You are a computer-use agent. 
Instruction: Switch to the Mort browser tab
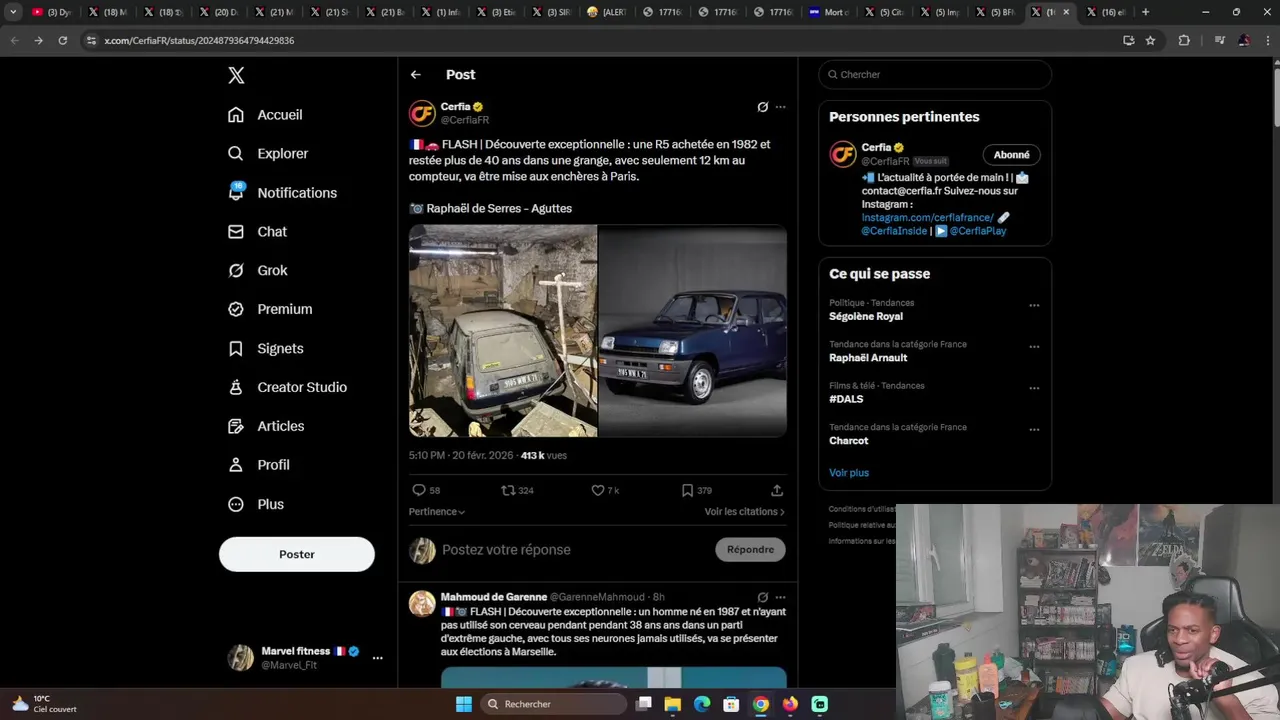coord(830,12)
